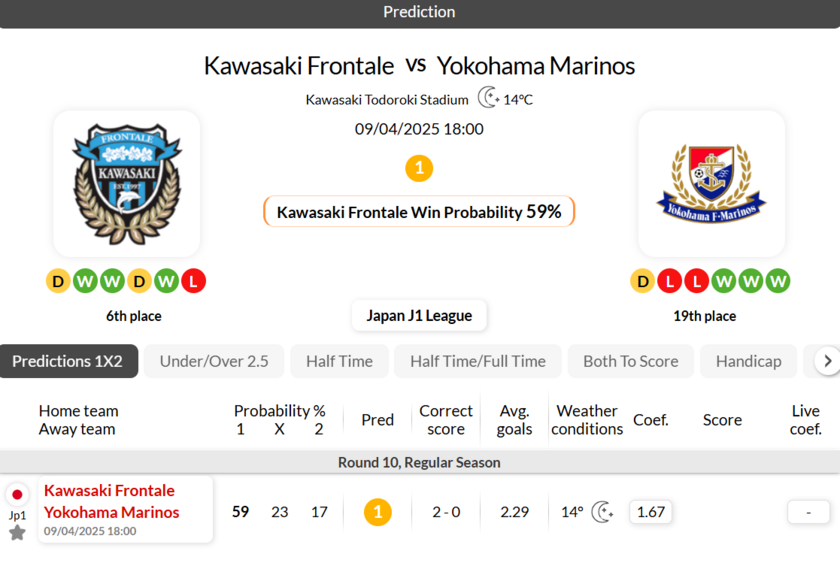Click the Kawasaki Frontale Win Probability 59% banner
840x569 pixels.
(419, 212)
